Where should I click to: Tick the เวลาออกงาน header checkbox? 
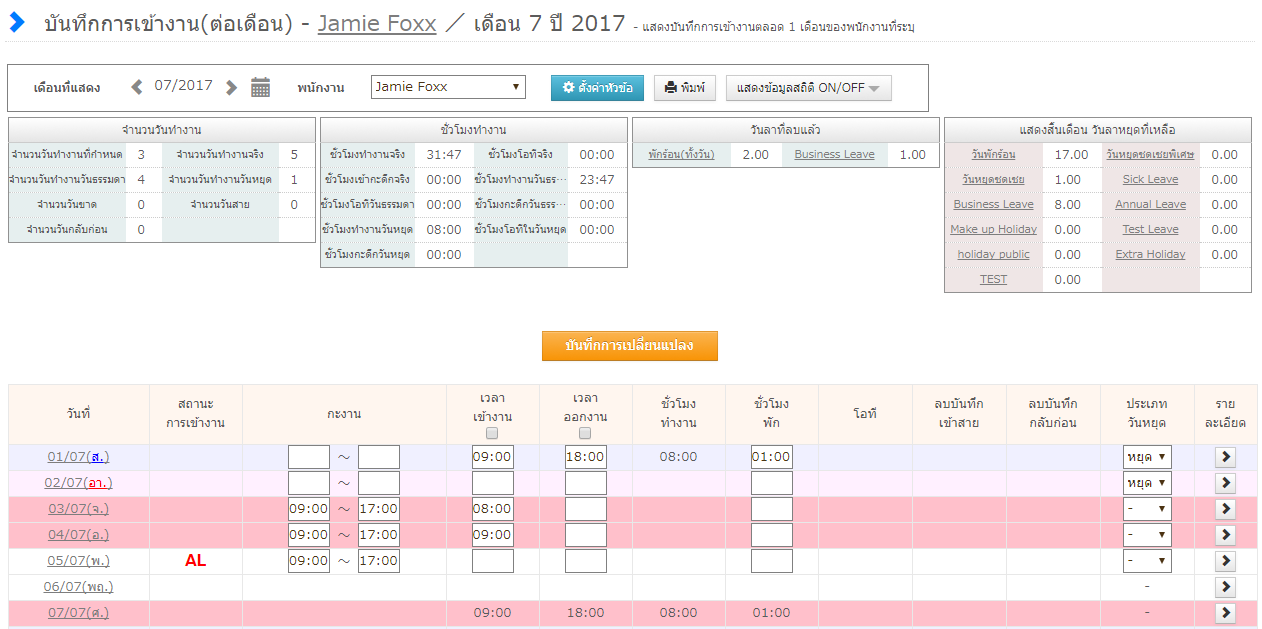click(585, 433)
